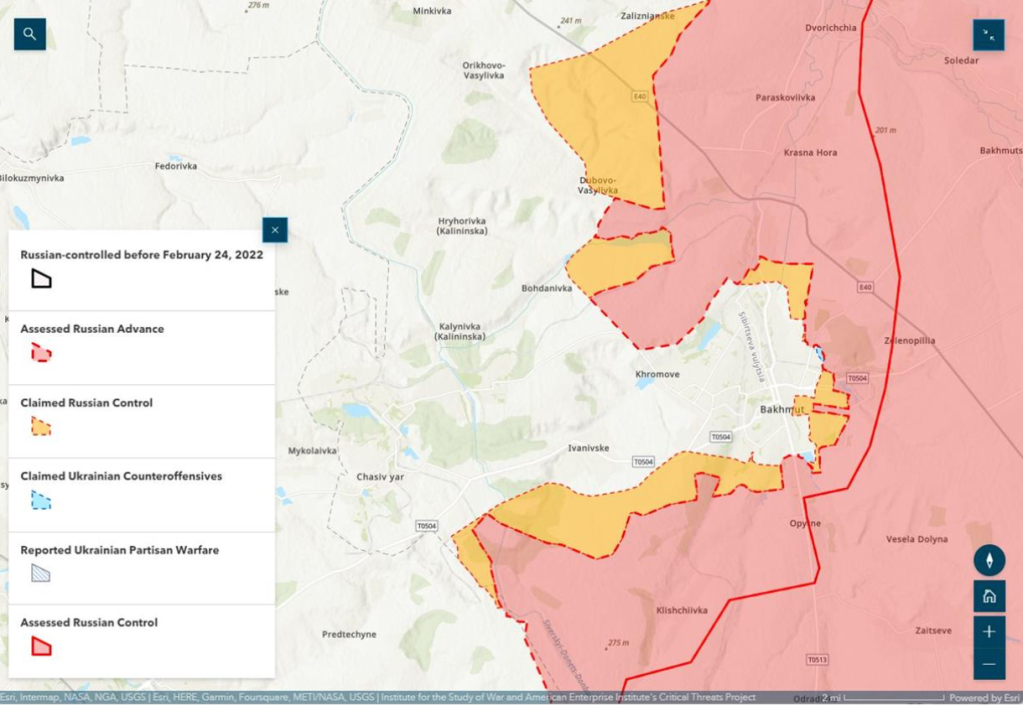Viewport: 1023px width, 706px height.
Task: Reset map orientation with compass
Action: [989, 560]
